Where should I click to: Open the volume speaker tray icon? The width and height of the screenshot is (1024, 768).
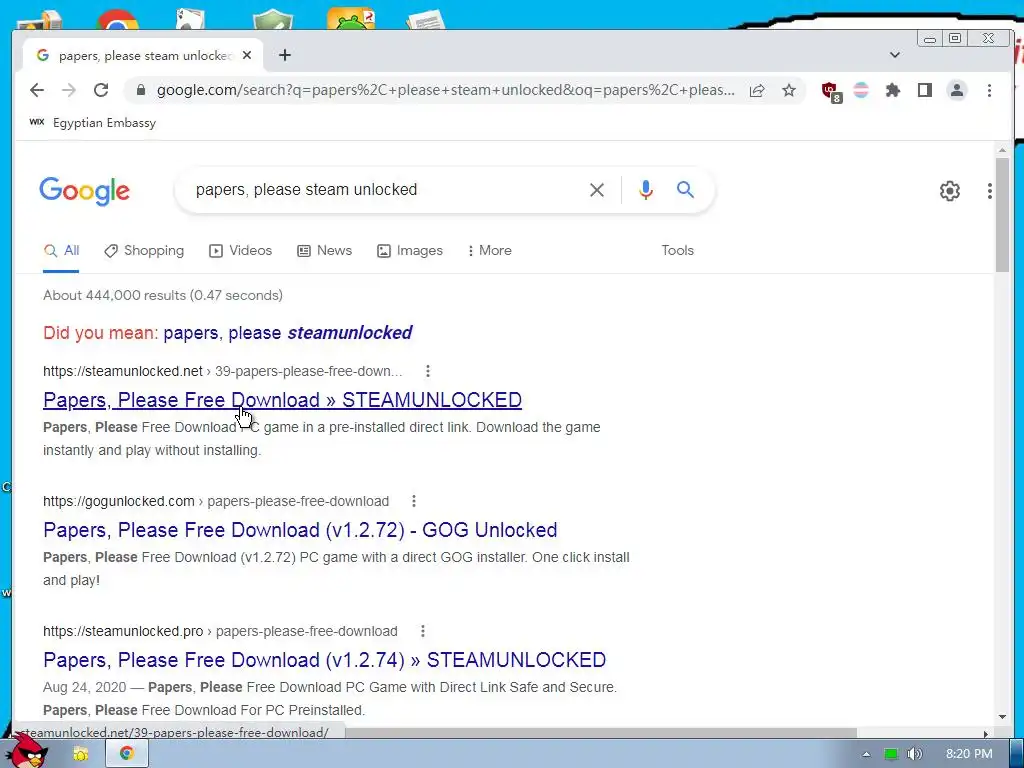coord(914,754)
